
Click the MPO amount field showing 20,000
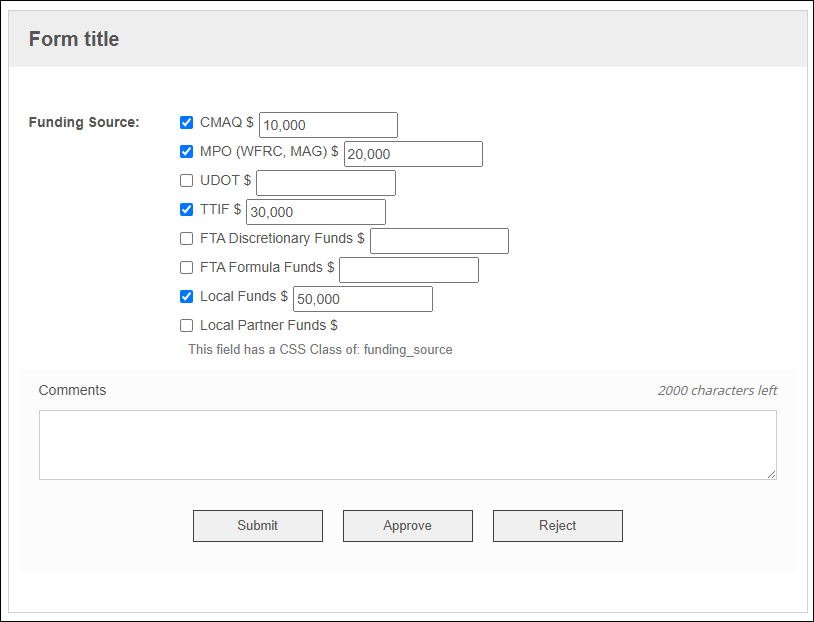pos(413,154)
